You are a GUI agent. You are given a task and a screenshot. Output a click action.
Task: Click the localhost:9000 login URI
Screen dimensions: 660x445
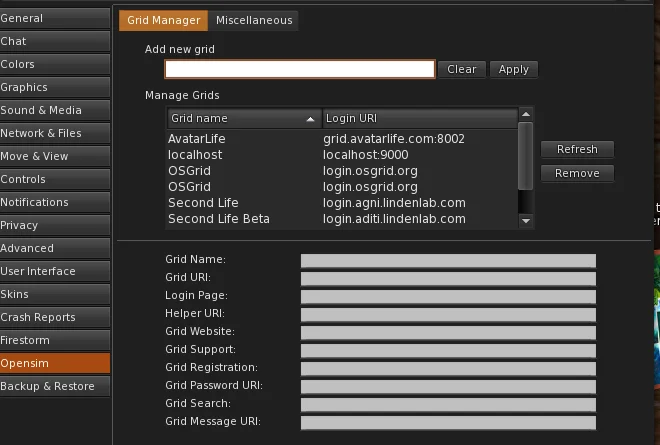[365, 155]
